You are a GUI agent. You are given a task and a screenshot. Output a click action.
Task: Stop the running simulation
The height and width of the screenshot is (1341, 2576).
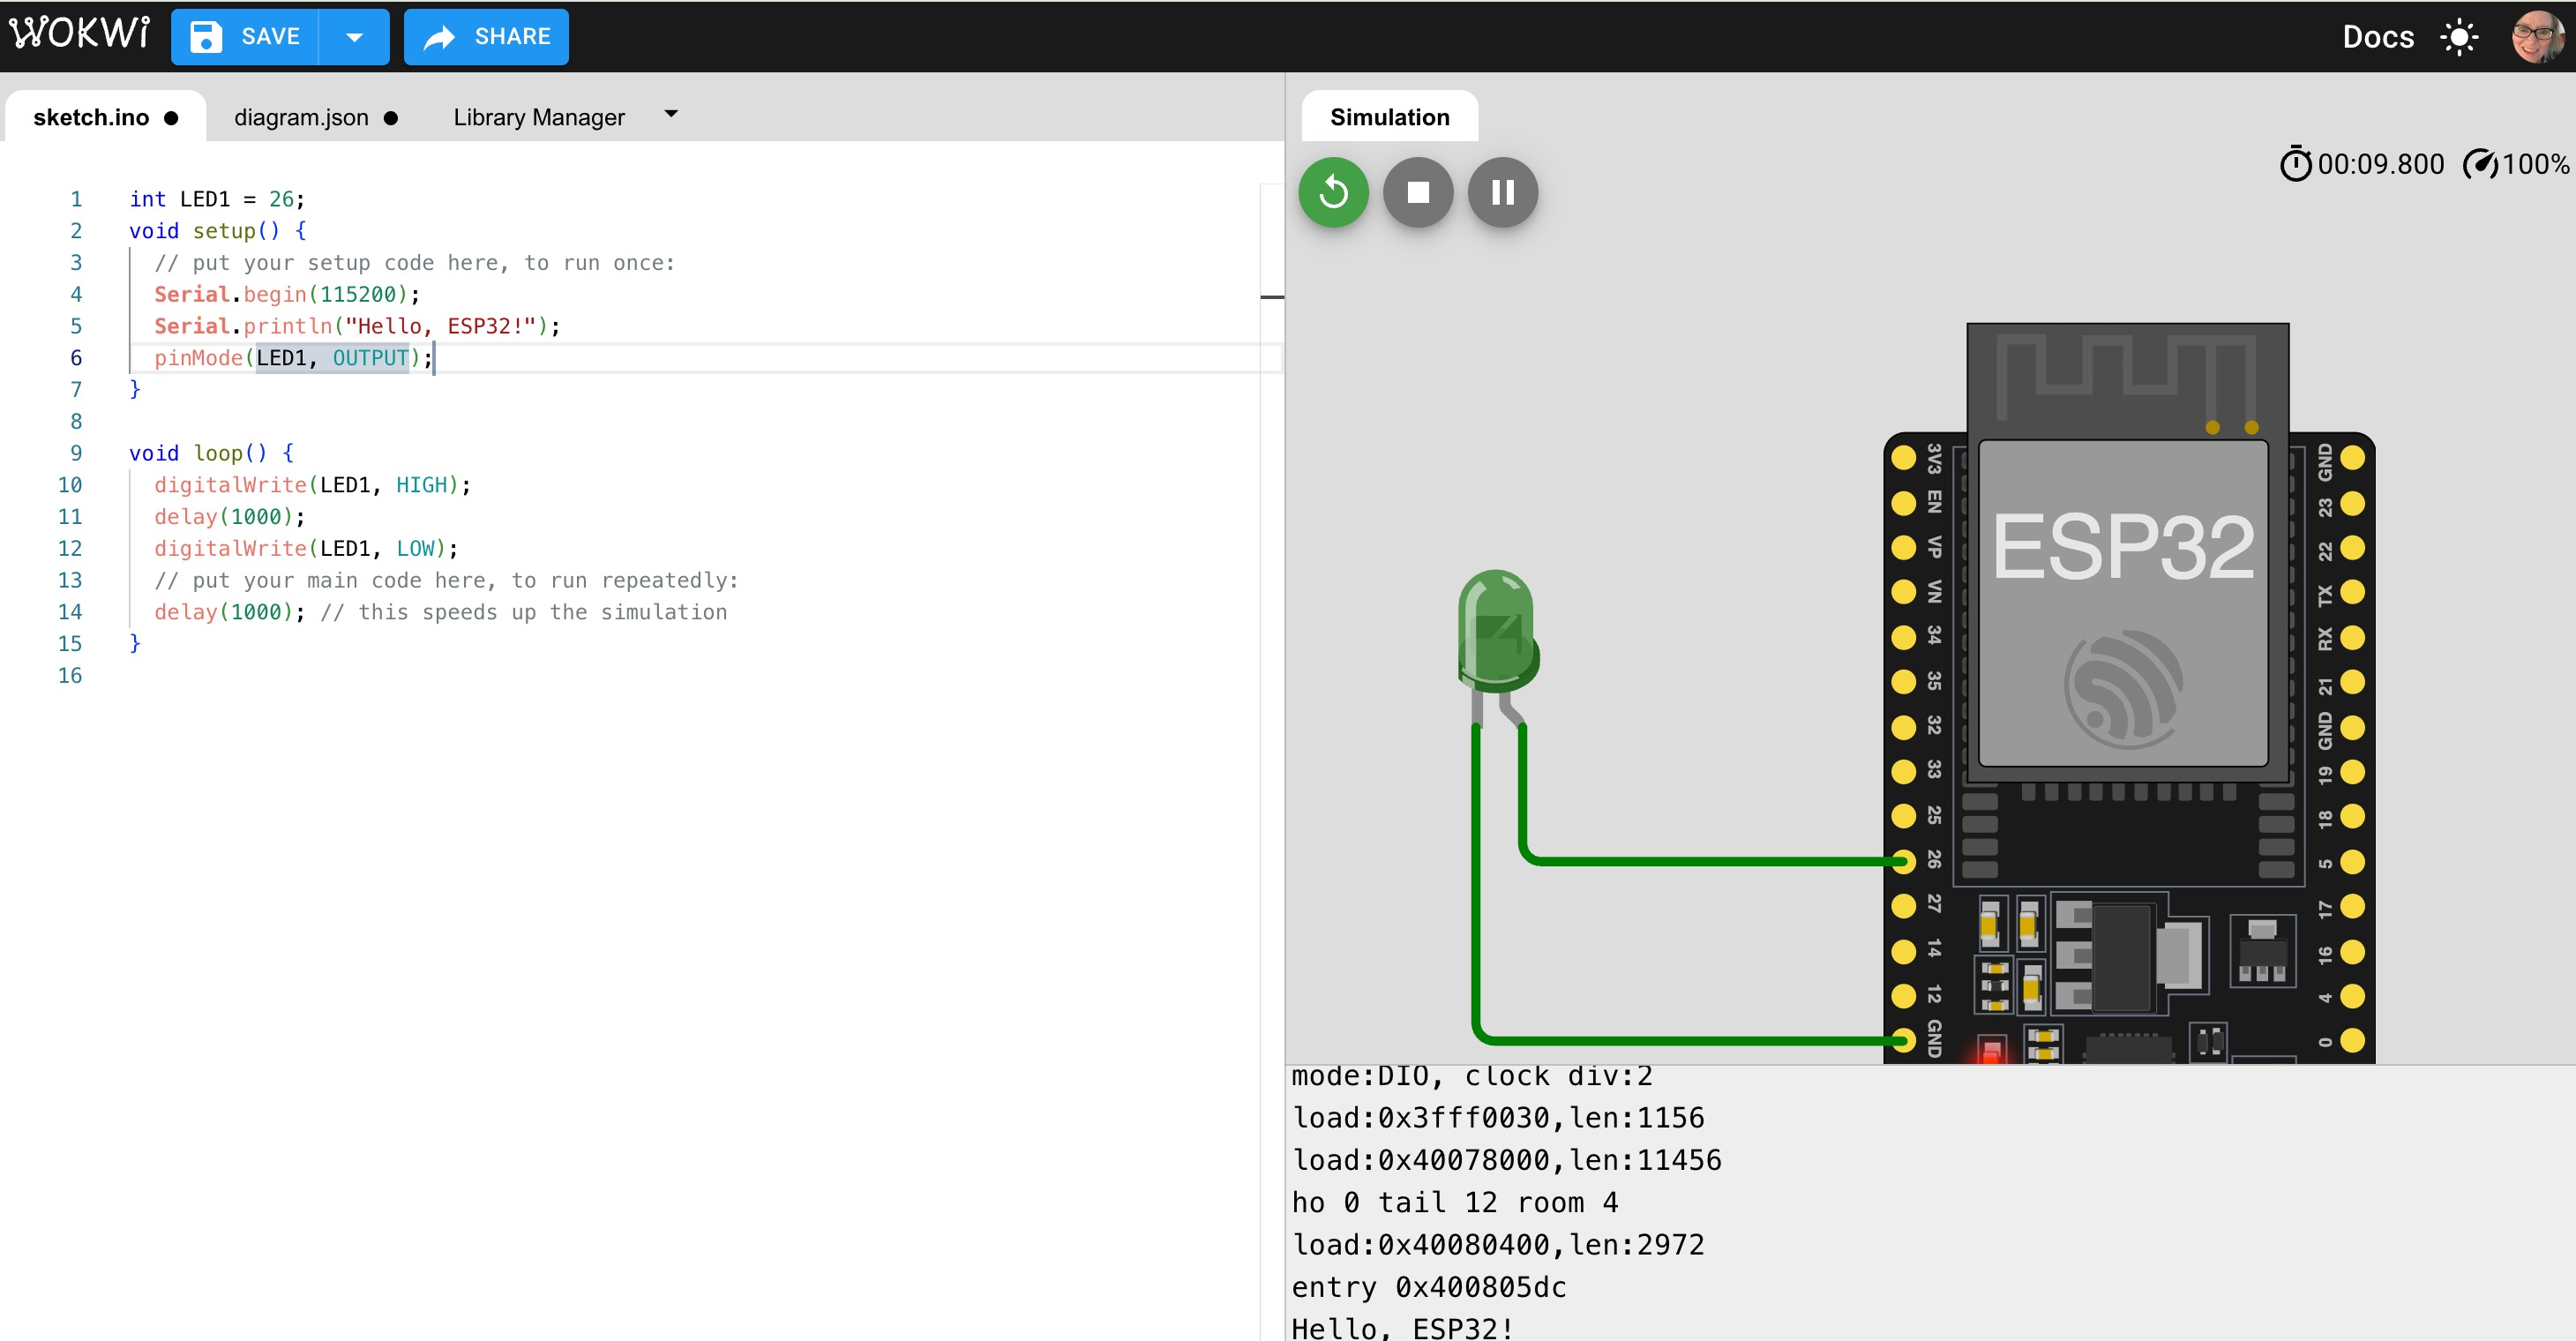pos(1417,192)
